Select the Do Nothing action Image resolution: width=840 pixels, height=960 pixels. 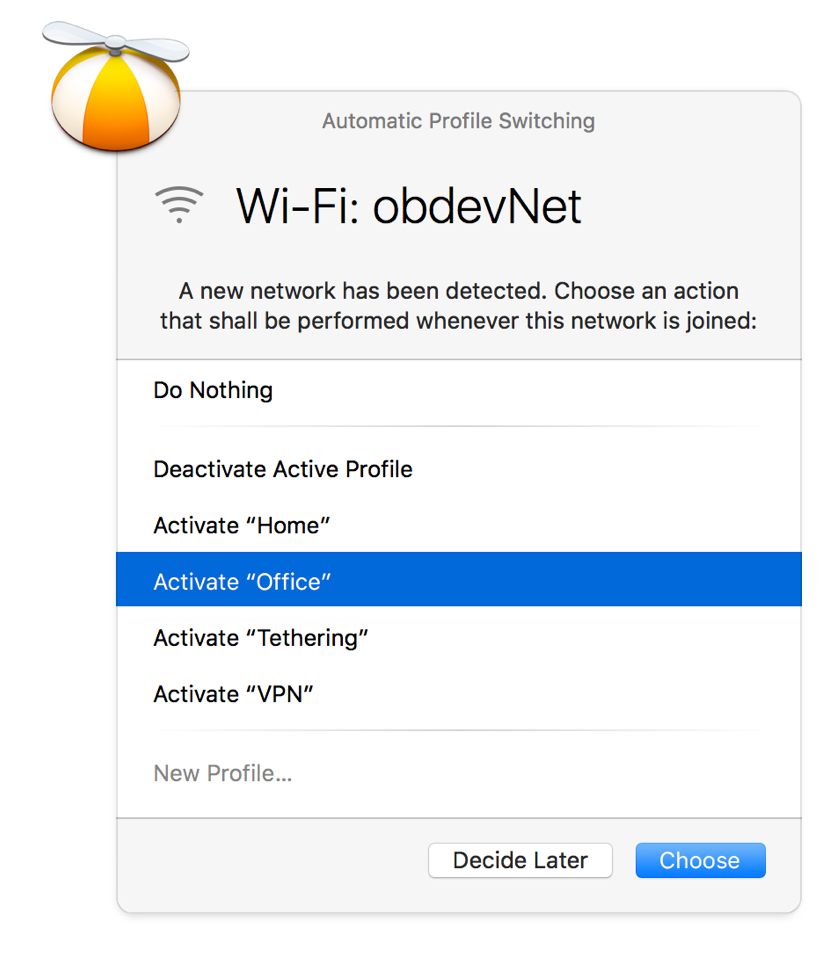point(459,391)
